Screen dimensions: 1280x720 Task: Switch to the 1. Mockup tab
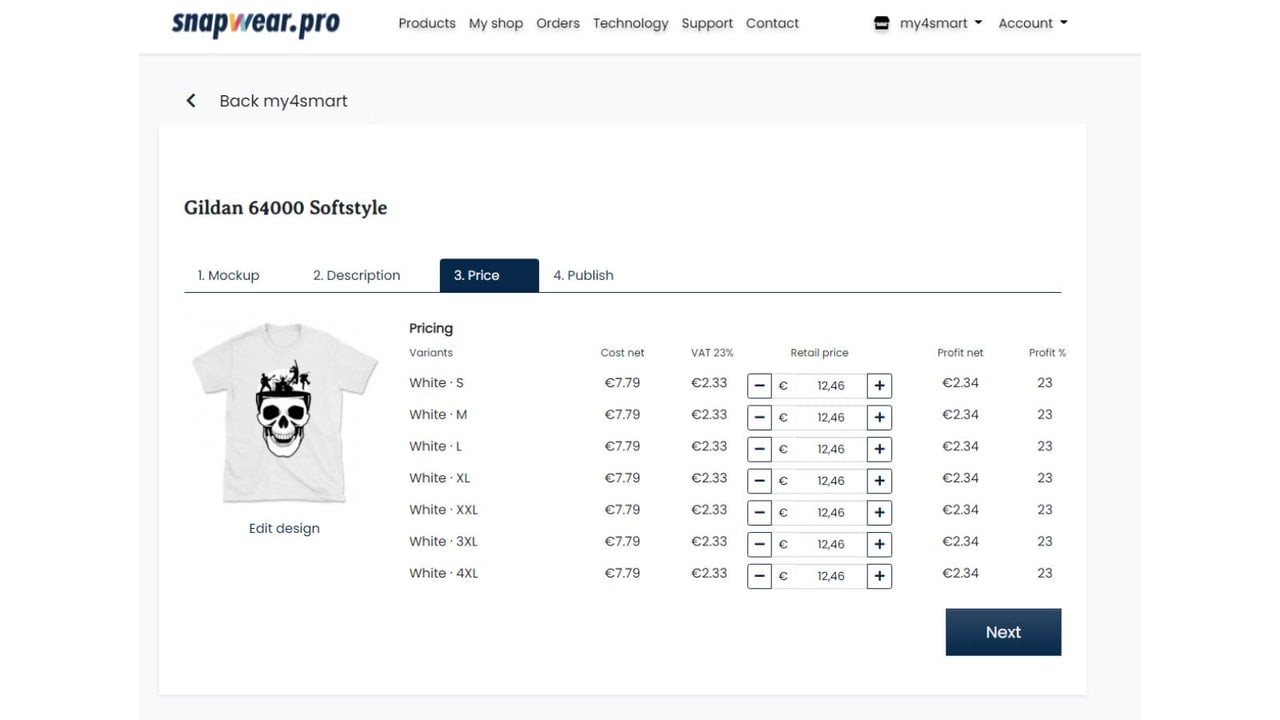[228, 275]
